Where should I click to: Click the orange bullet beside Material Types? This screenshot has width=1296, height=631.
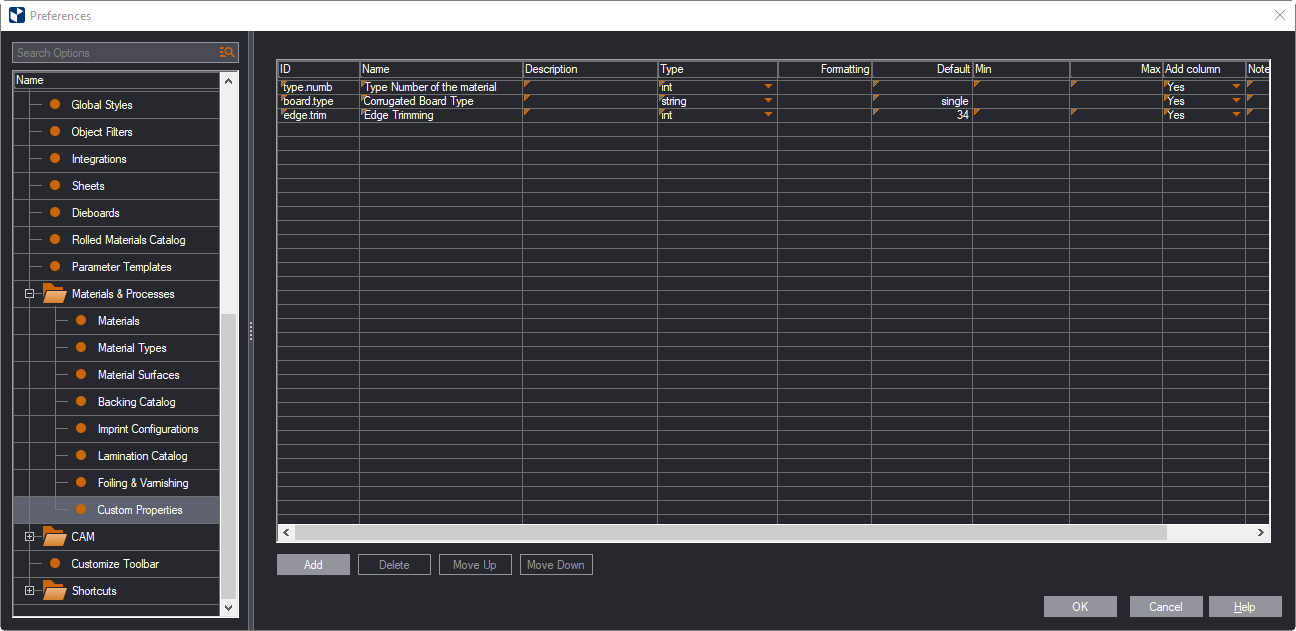point(81,348)
